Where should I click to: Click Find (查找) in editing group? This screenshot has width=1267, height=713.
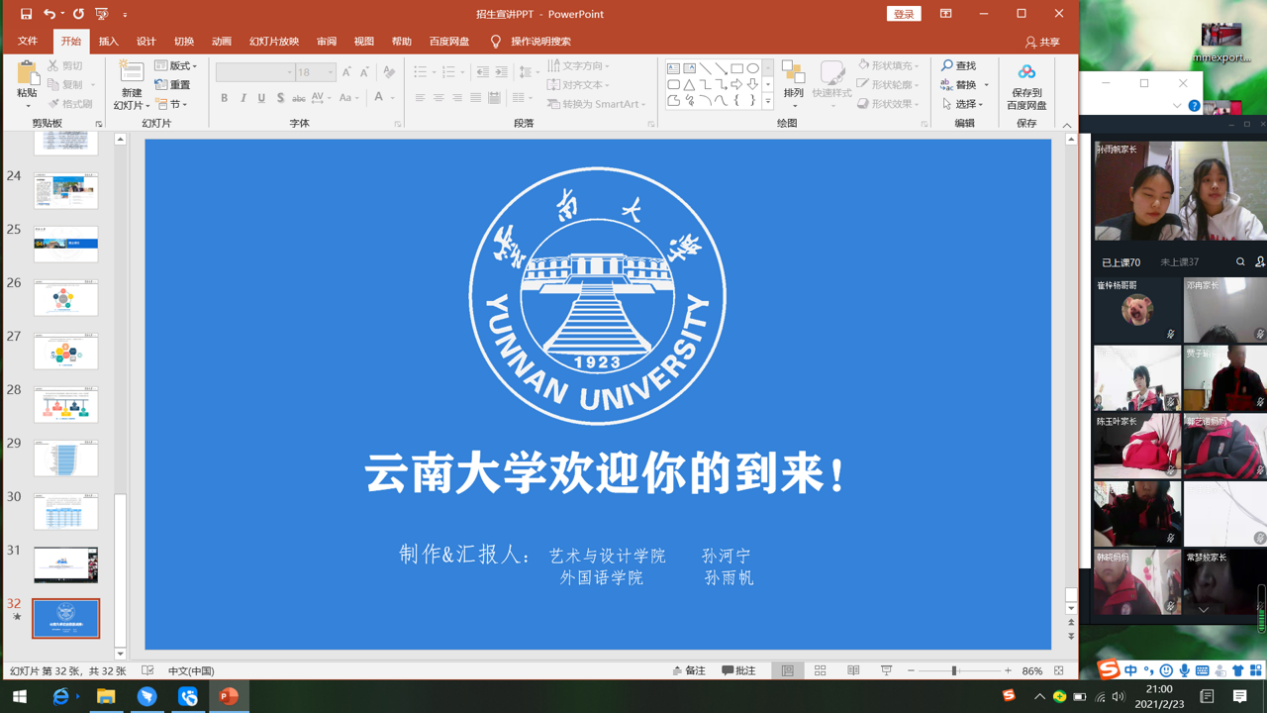[x=959, y=66]
